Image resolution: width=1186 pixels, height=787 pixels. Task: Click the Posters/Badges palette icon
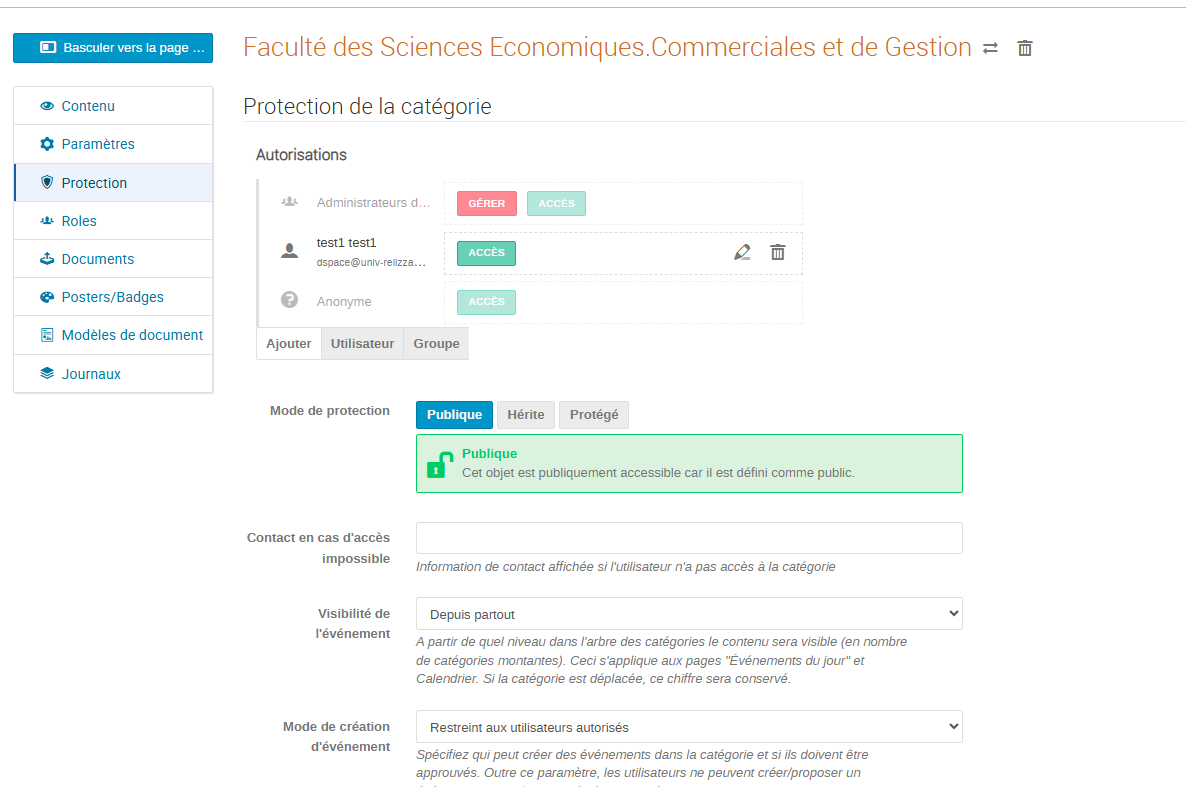pos(47,297)
